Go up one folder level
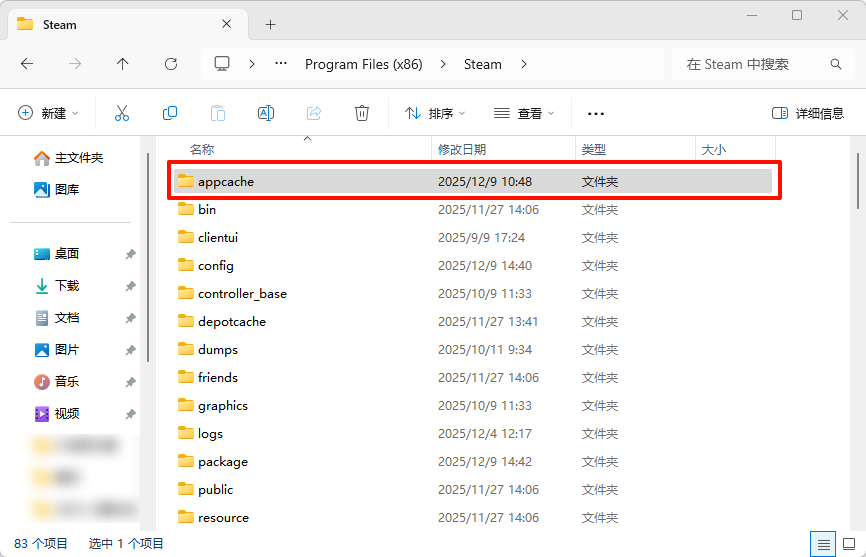 123,64
